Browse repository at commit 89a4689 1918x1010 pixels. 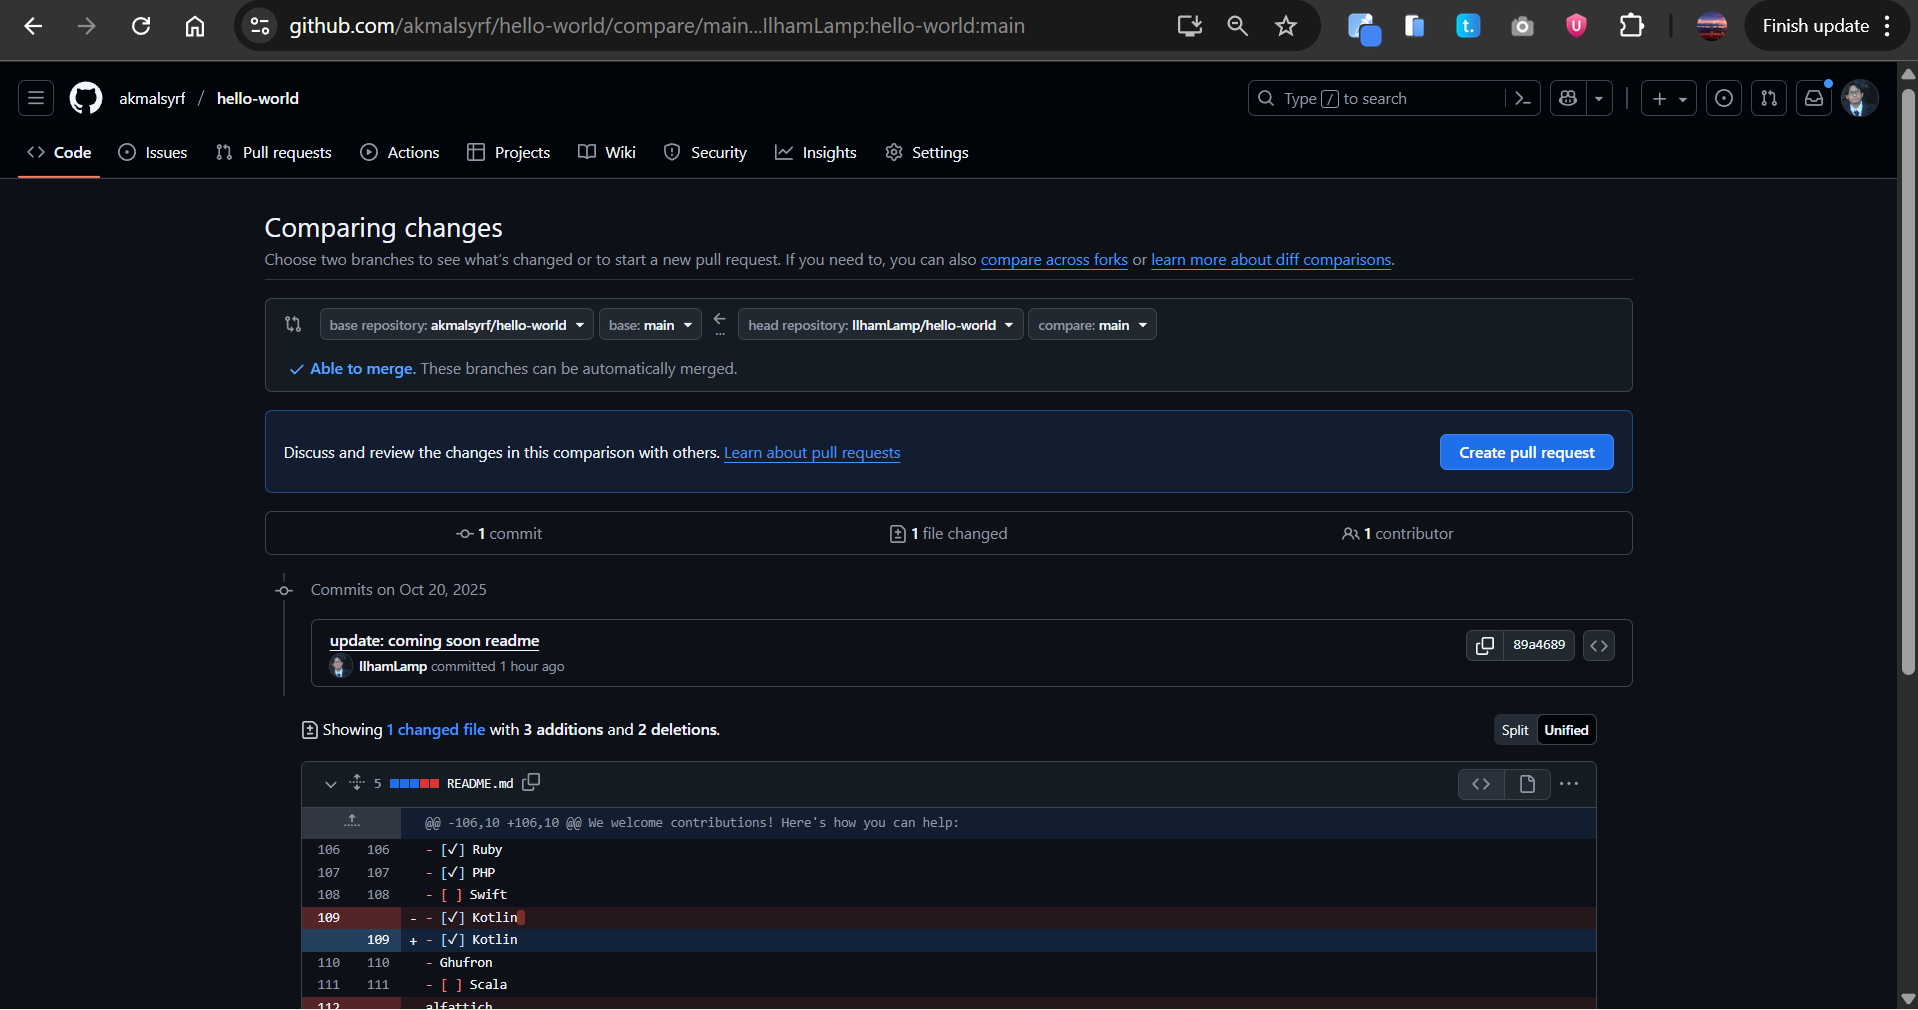pyautogui.click(x=1599, y=646)
